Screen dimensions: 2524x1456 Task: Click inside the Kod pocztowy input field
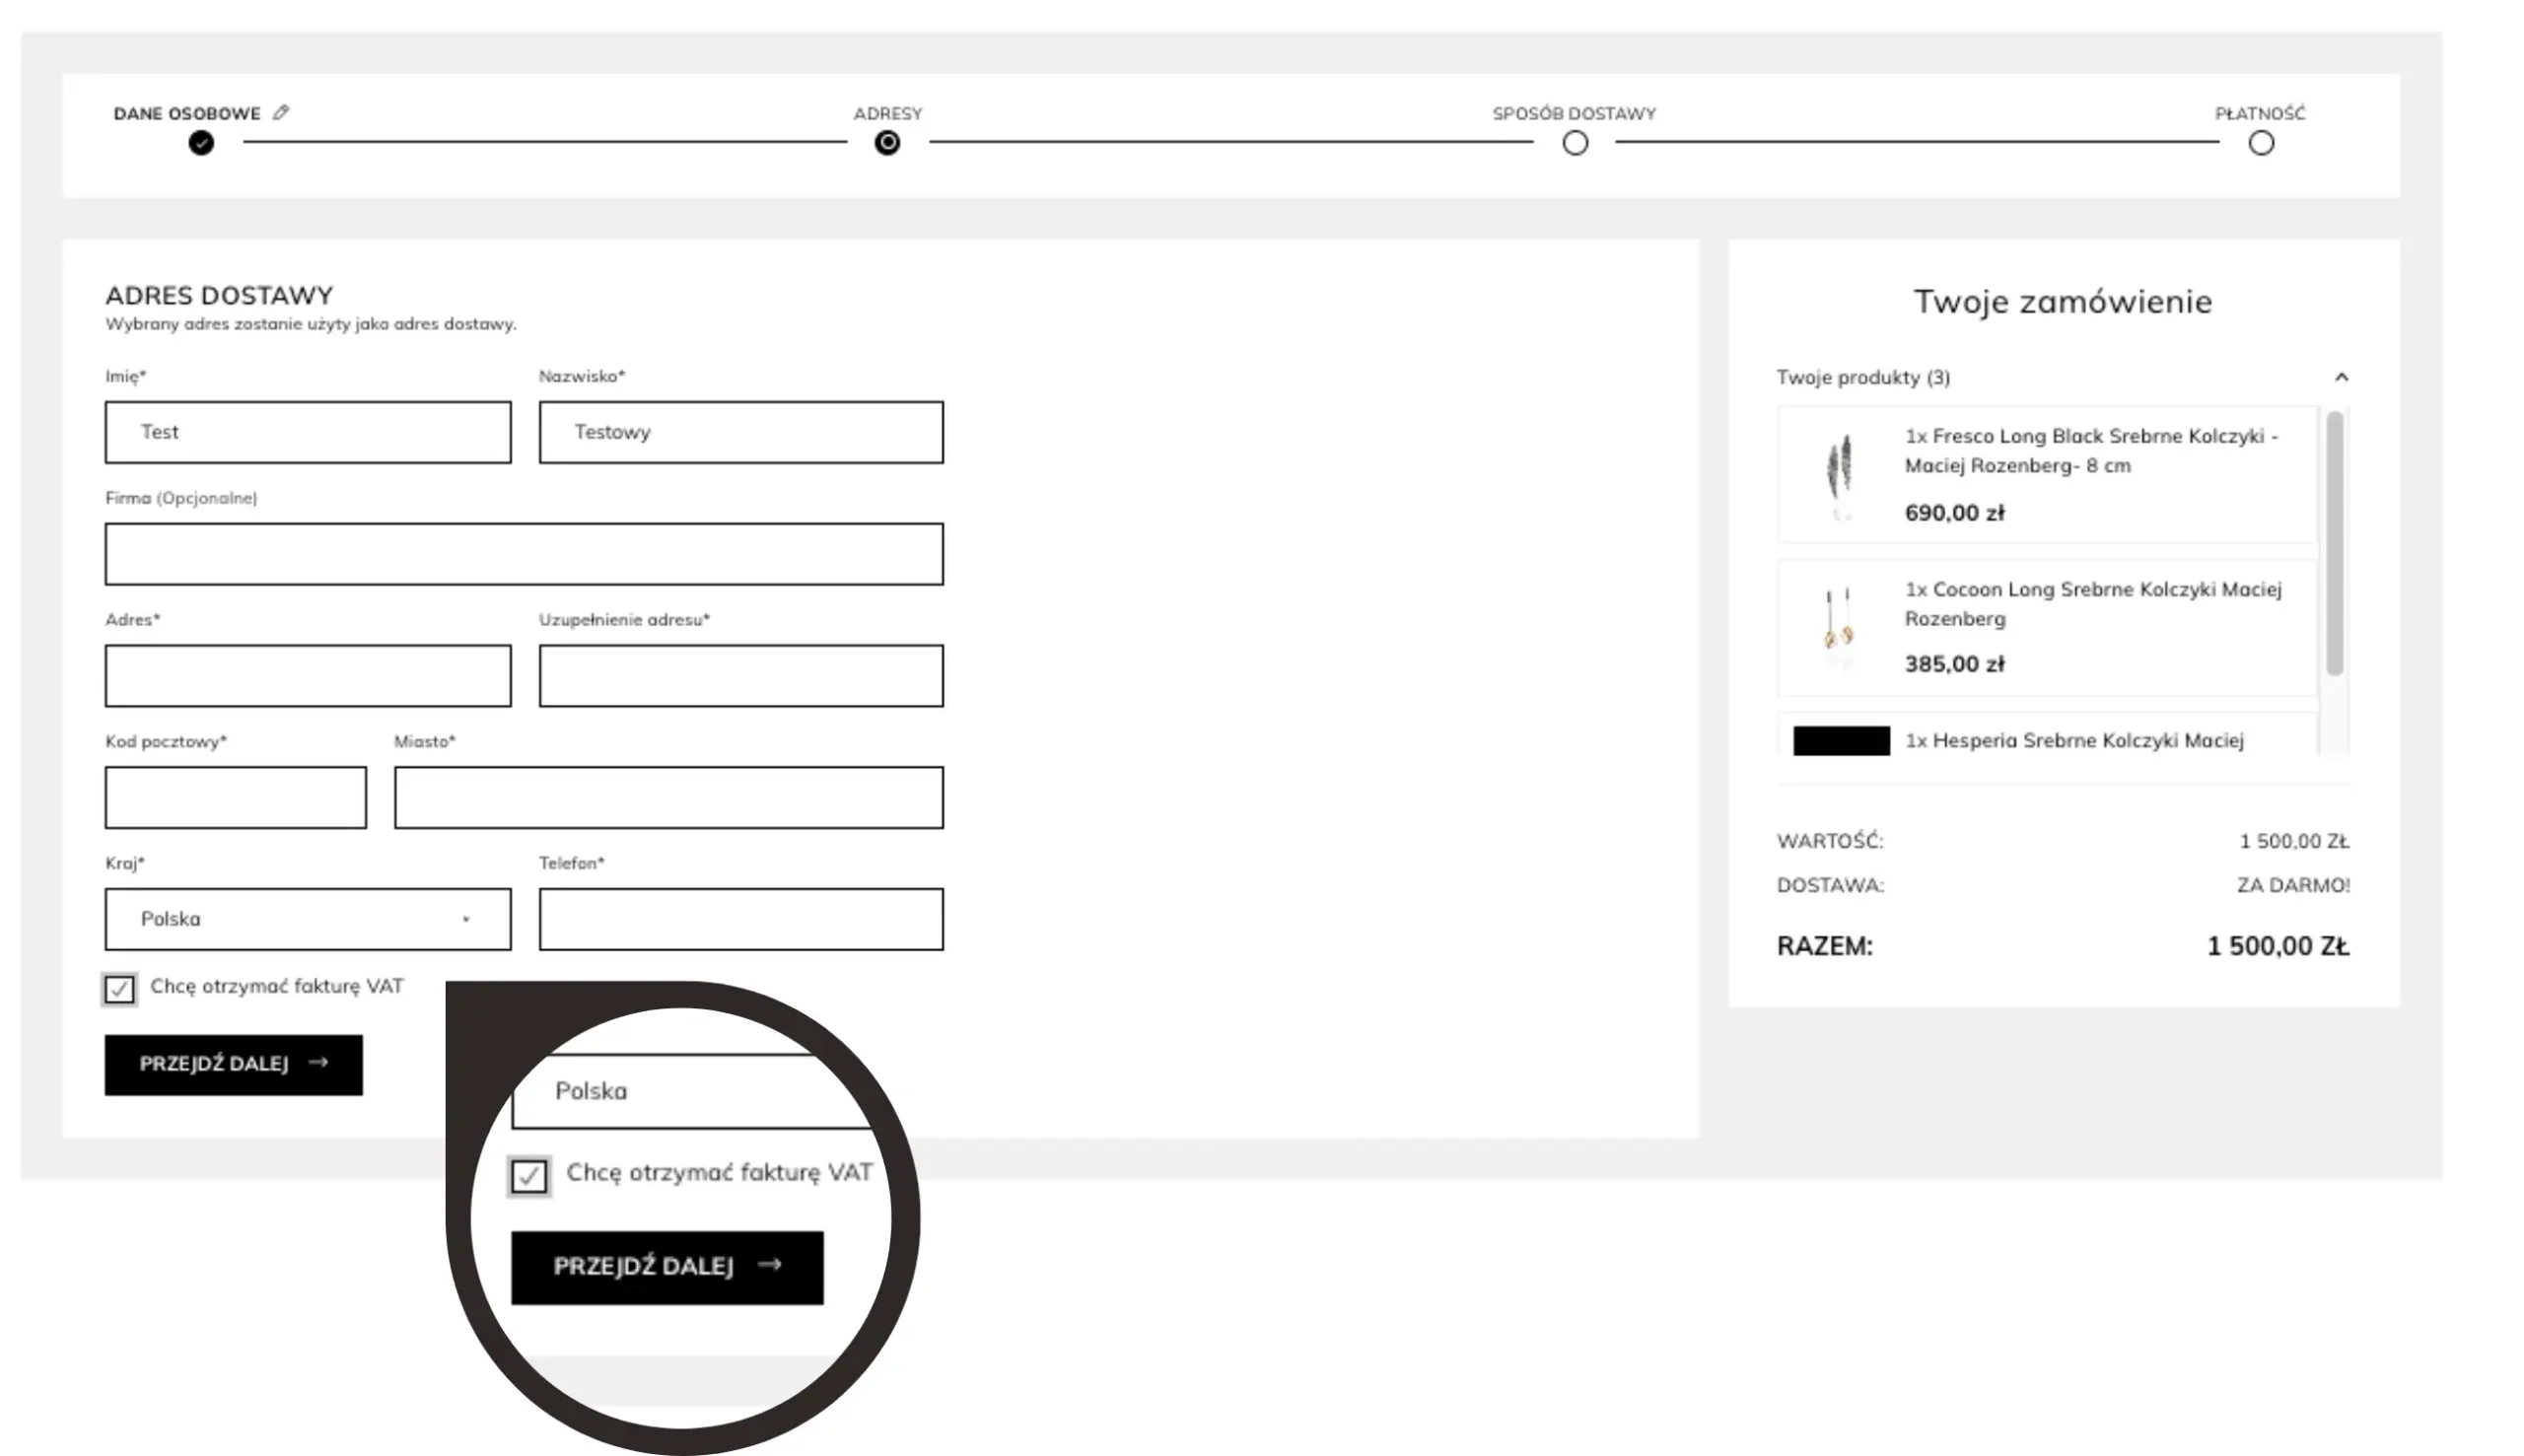(x=235, y=797)
